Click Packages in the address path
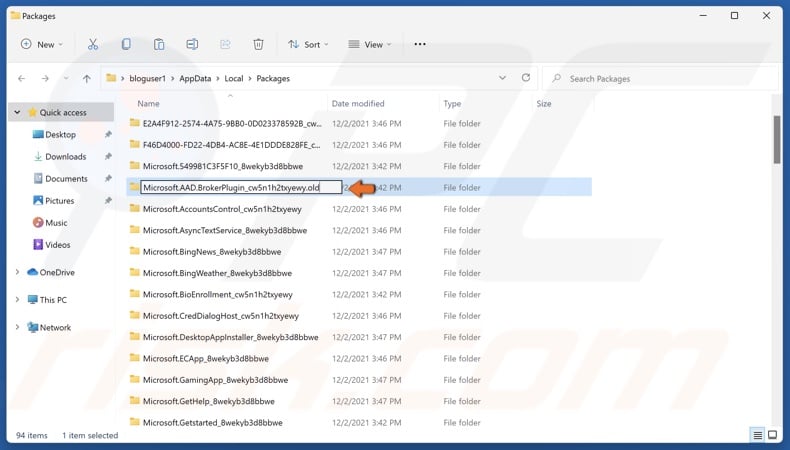790x450 pixels. [273, 79]
